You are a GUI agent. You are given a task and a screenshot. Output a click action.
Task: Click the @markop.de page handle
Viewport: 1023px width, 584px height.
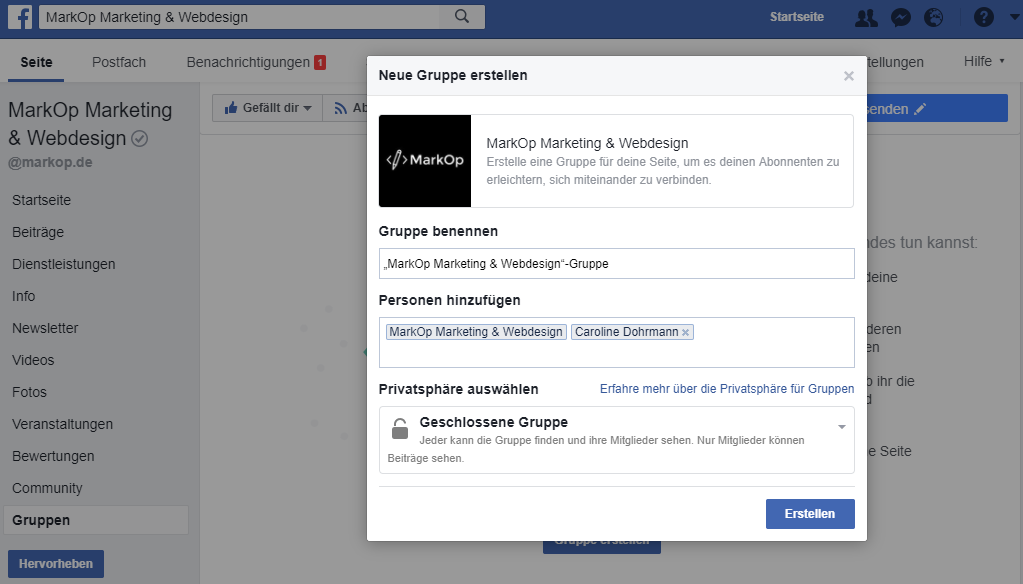(x=50, y=162)
